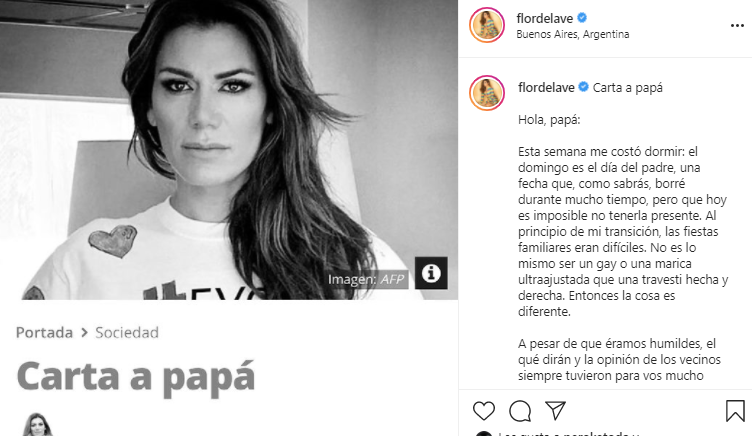This screenshot has width=752, height=436.
Task: Go to Portada breadcrumb
Action: click(x=44, y=332)
